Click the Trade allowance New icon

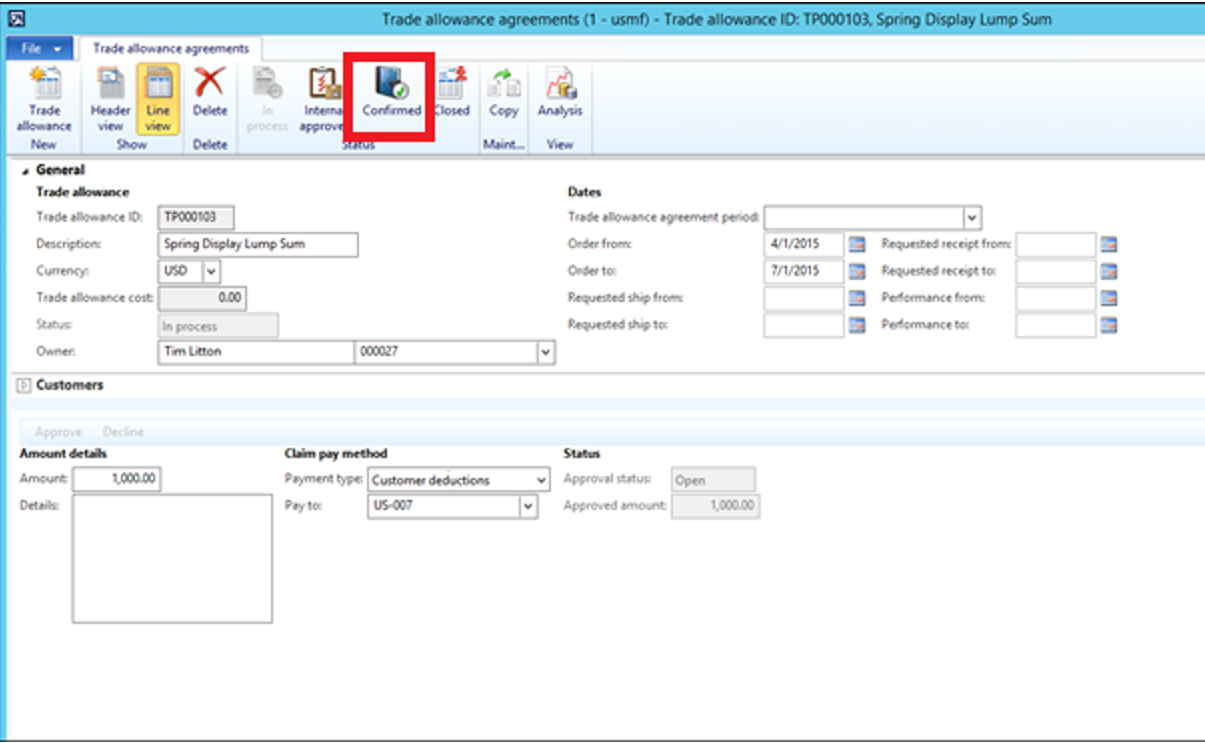pos(44,99)
